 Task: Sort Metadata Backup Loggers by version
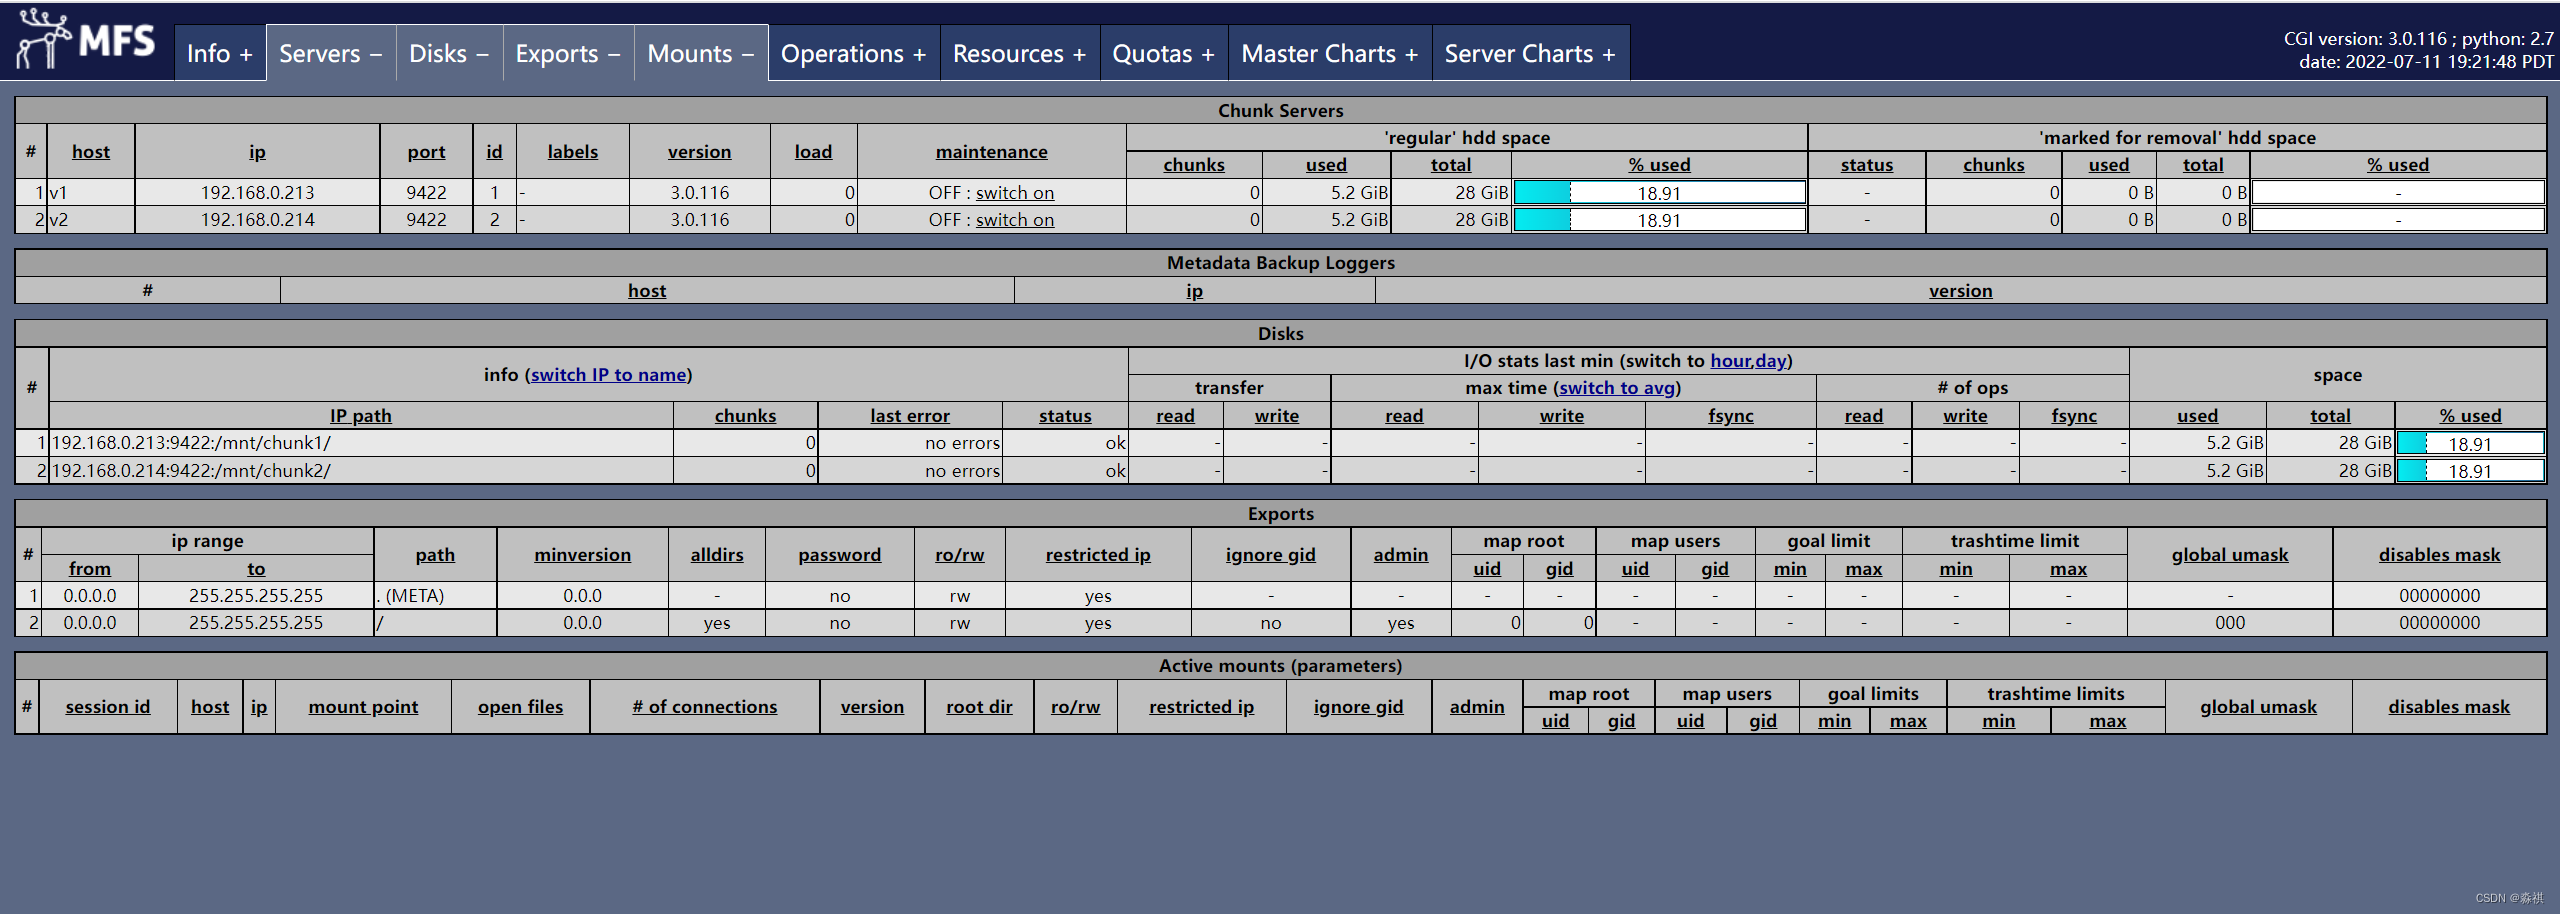click(1960, 291)
